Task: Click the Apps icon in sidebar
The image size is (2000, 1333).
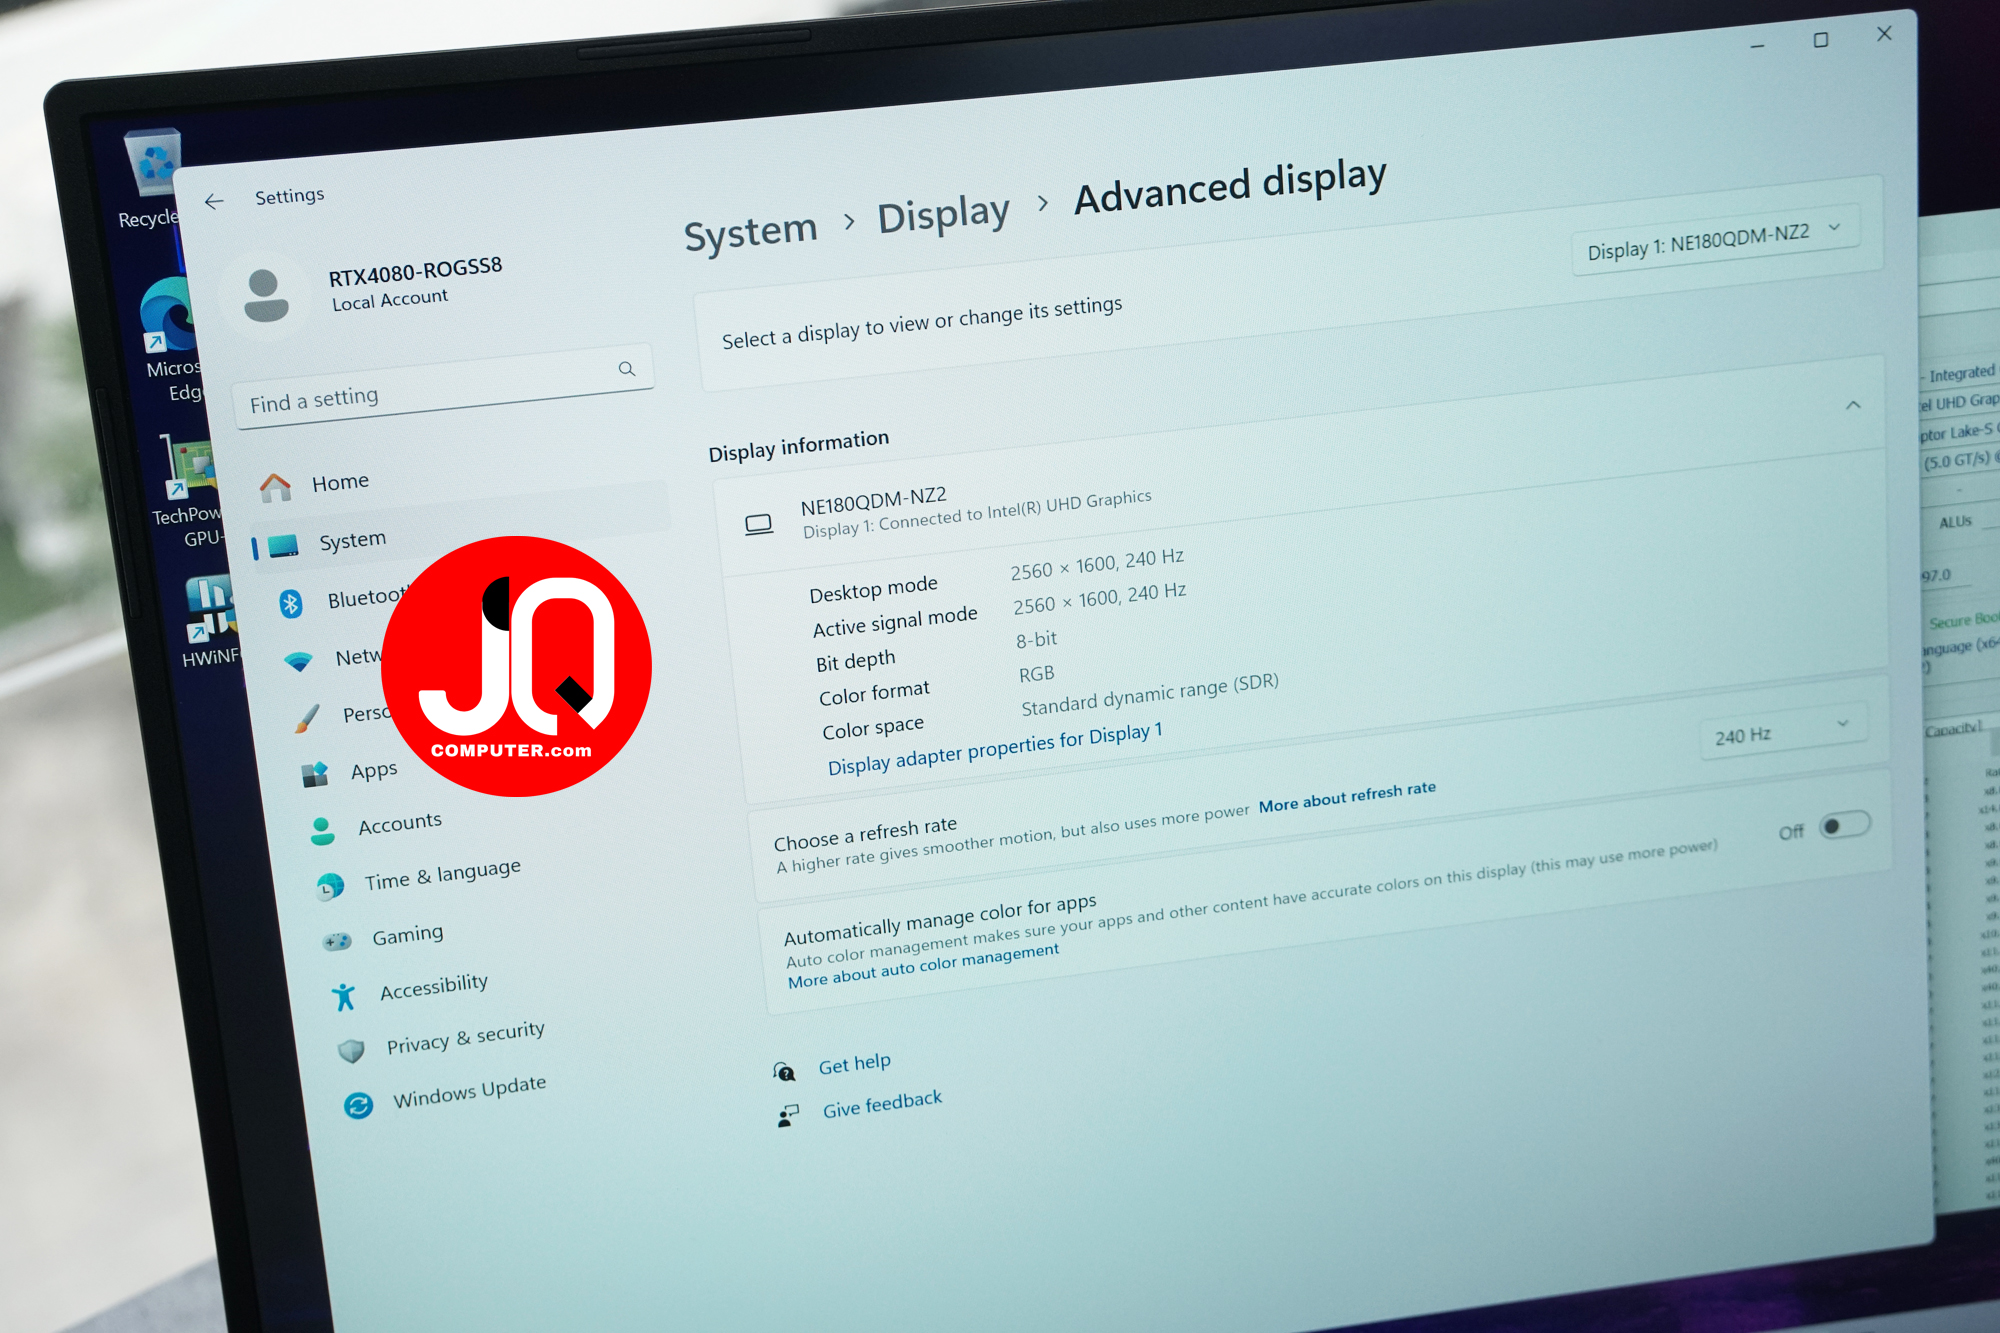Action: pos(315,774)
